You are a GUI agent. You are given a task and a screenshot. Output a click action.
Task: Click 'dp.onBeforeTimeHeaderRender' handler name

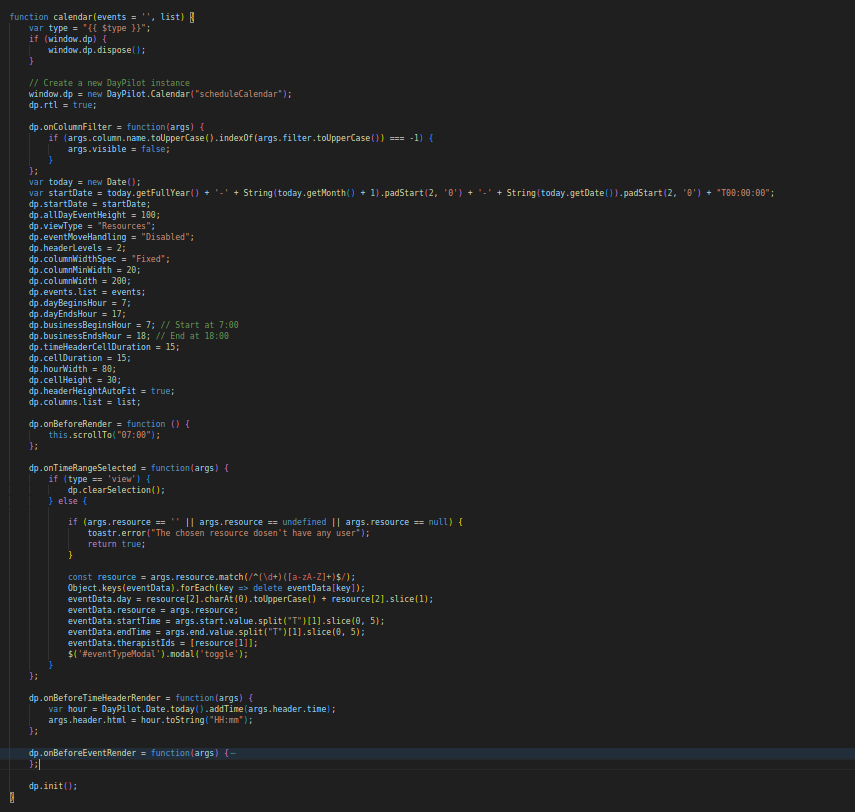[94, 698]
